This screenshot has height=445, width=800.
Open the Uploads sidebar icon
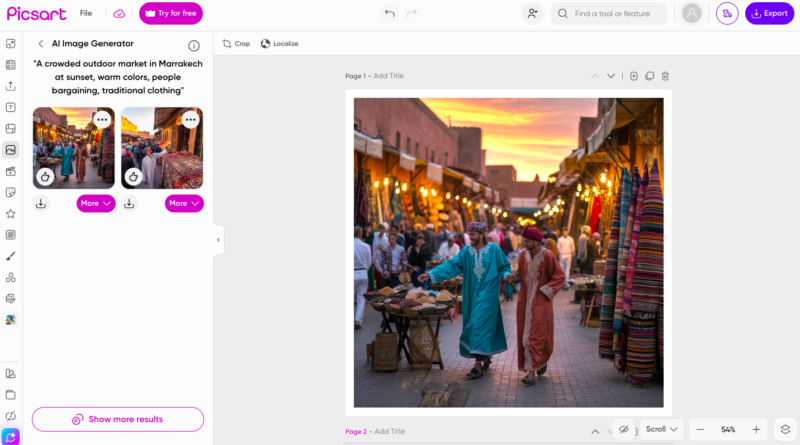(11, 86)
